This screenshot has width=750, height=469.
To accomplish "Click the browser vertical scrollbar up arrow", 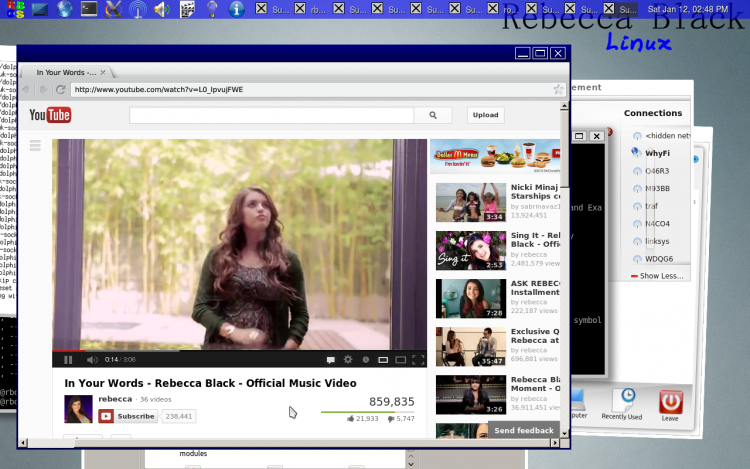I will pyautogui.click(x=564, y=105).
